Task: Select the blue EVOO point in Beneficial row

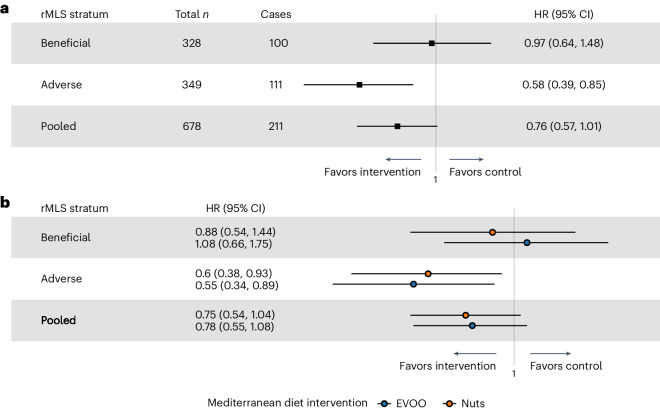Action: tap(527, 242)
